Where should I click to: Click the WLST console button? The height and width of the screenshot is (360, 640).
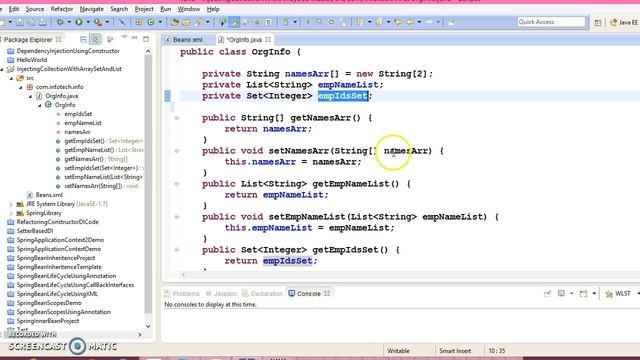pos(618,293)
